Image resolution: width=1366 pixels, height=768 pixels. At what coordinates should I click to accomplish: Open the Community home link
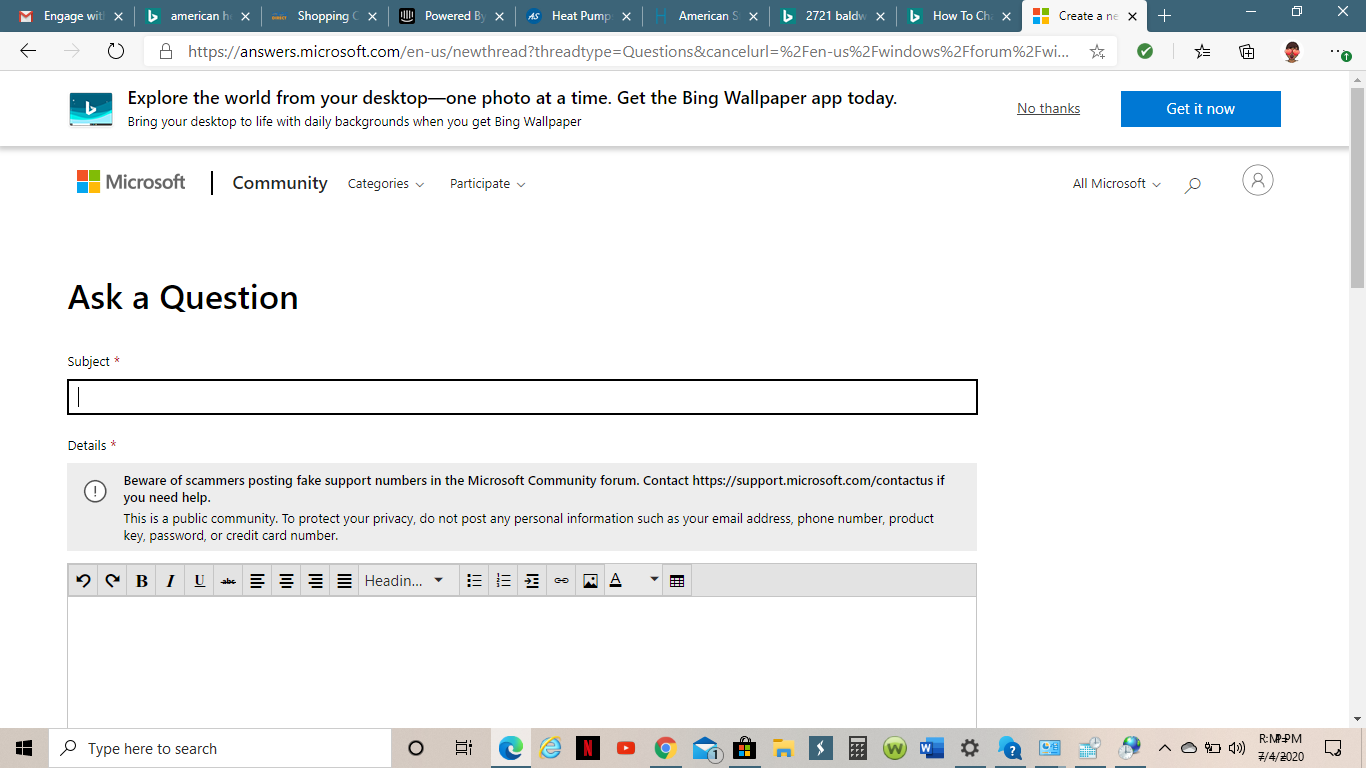[280, 183]
